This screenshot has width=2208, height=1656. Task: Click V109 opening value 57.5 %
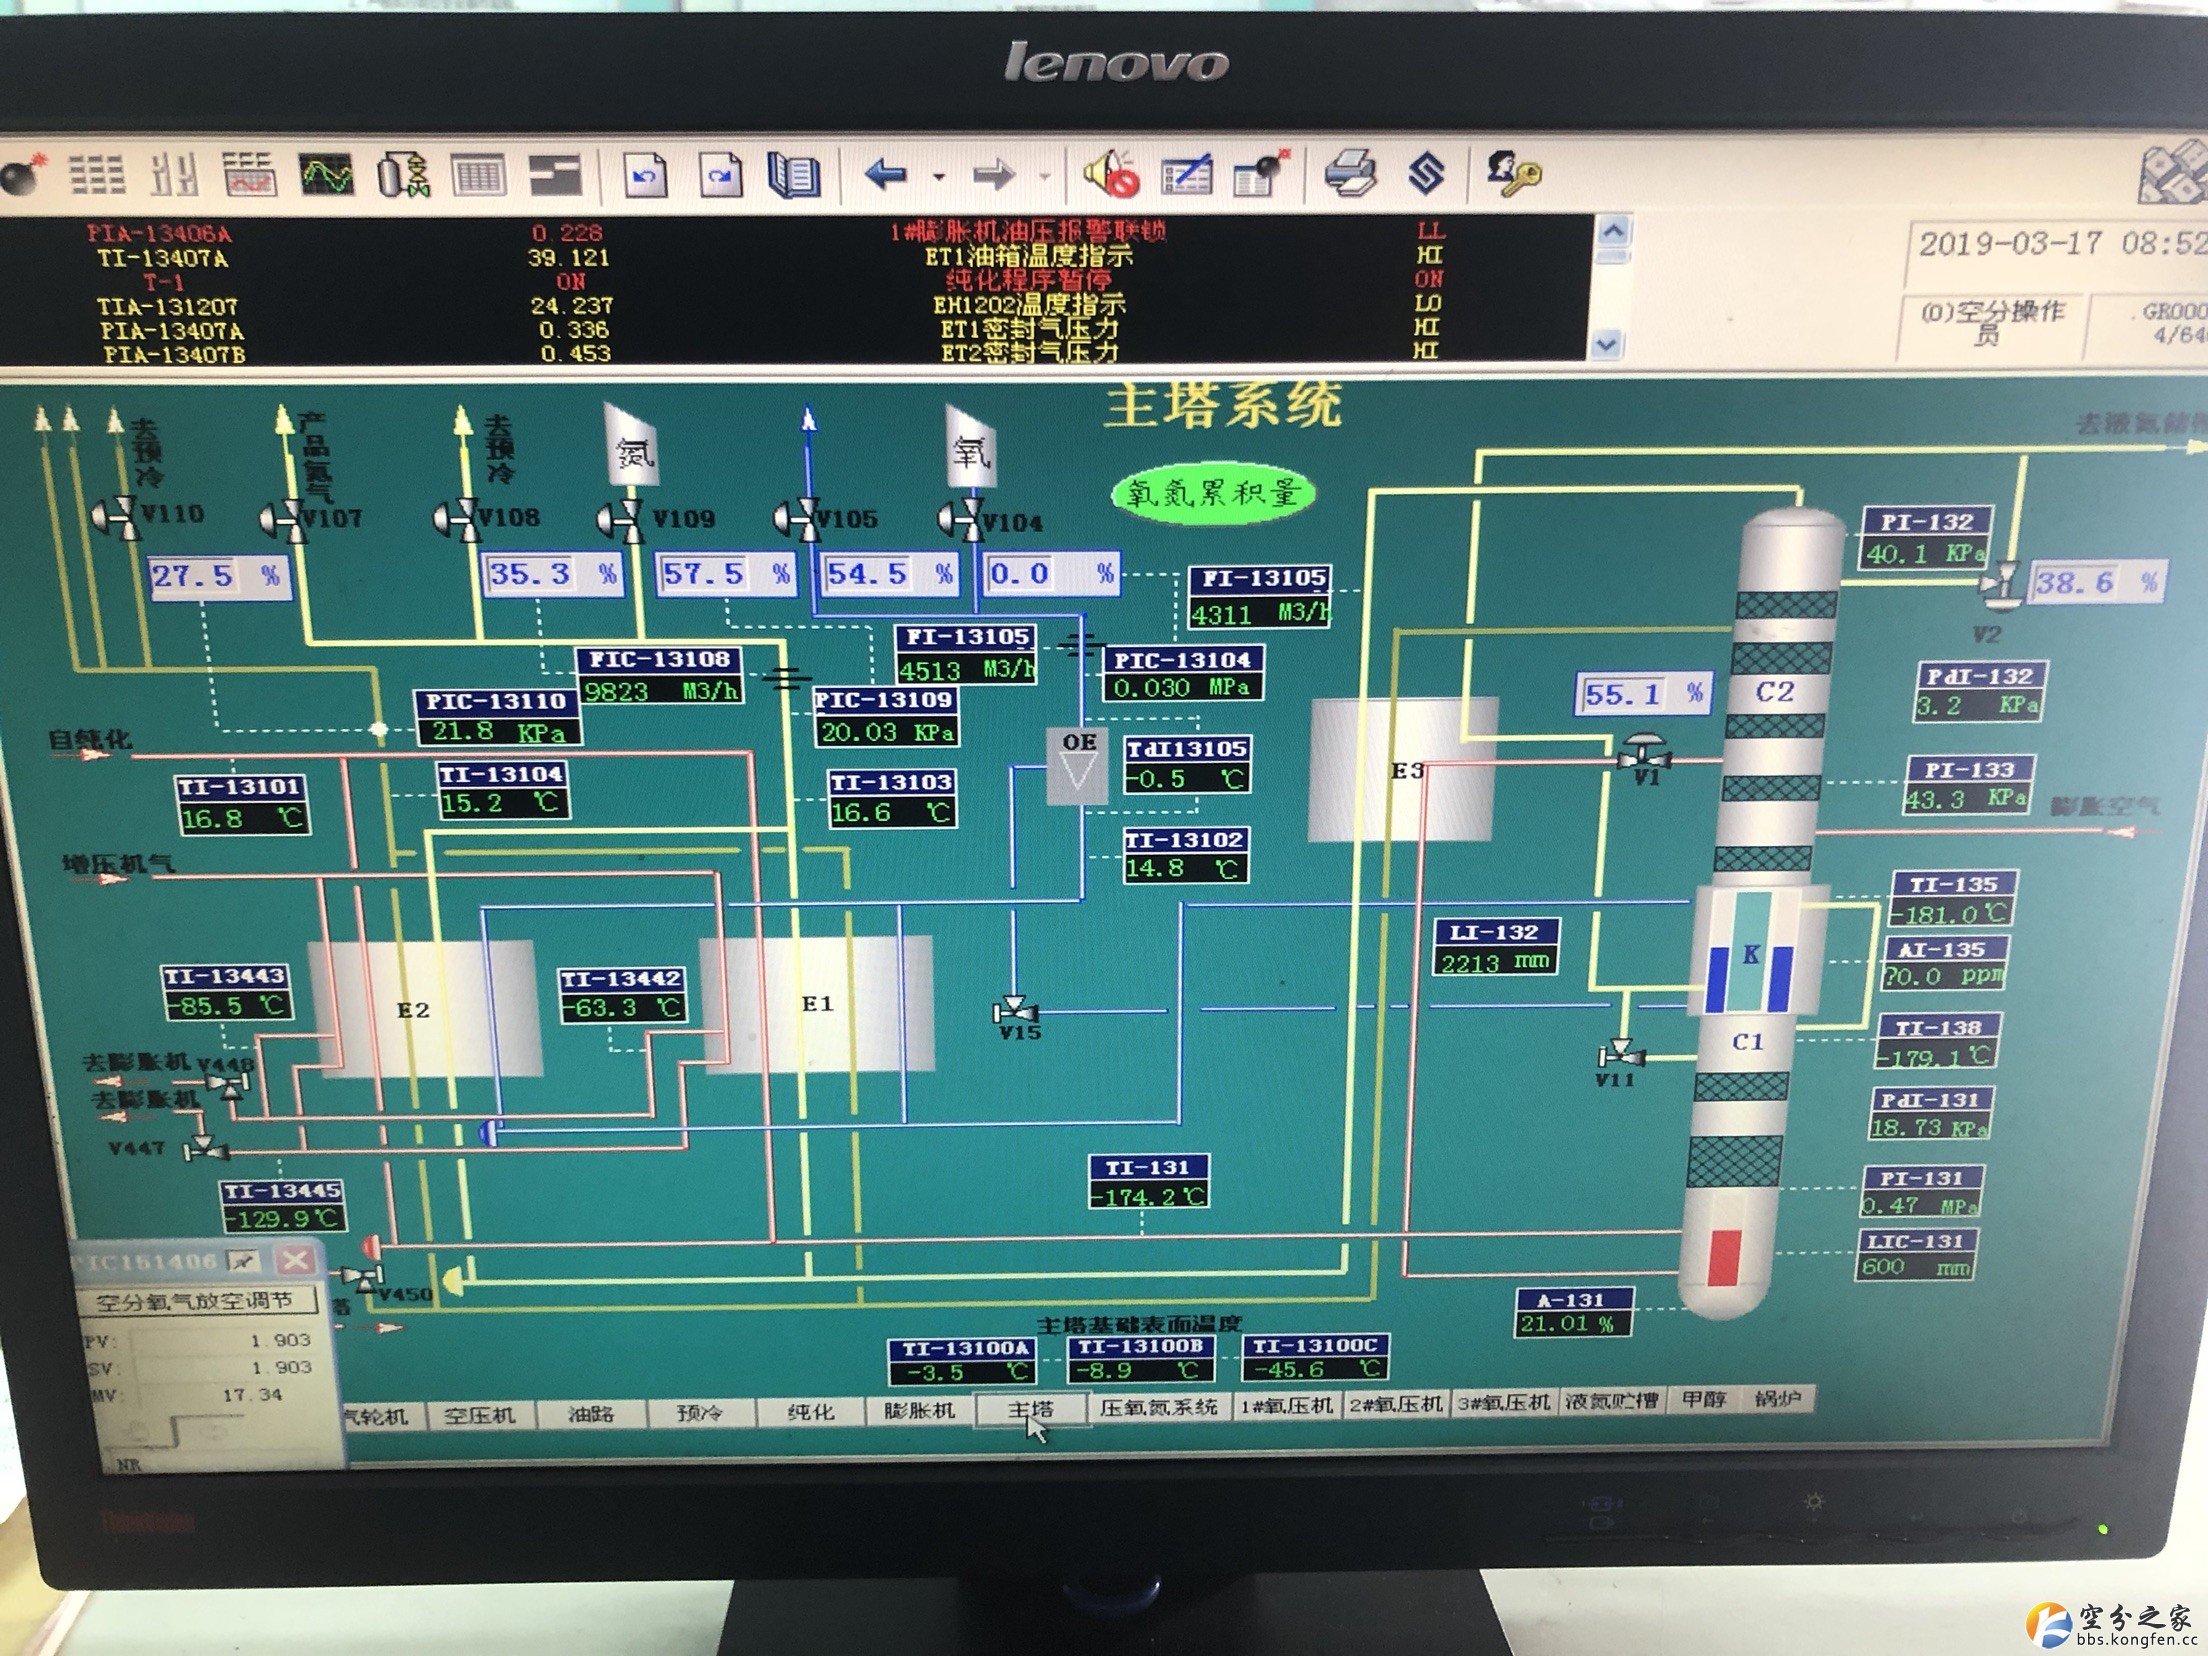726,574
